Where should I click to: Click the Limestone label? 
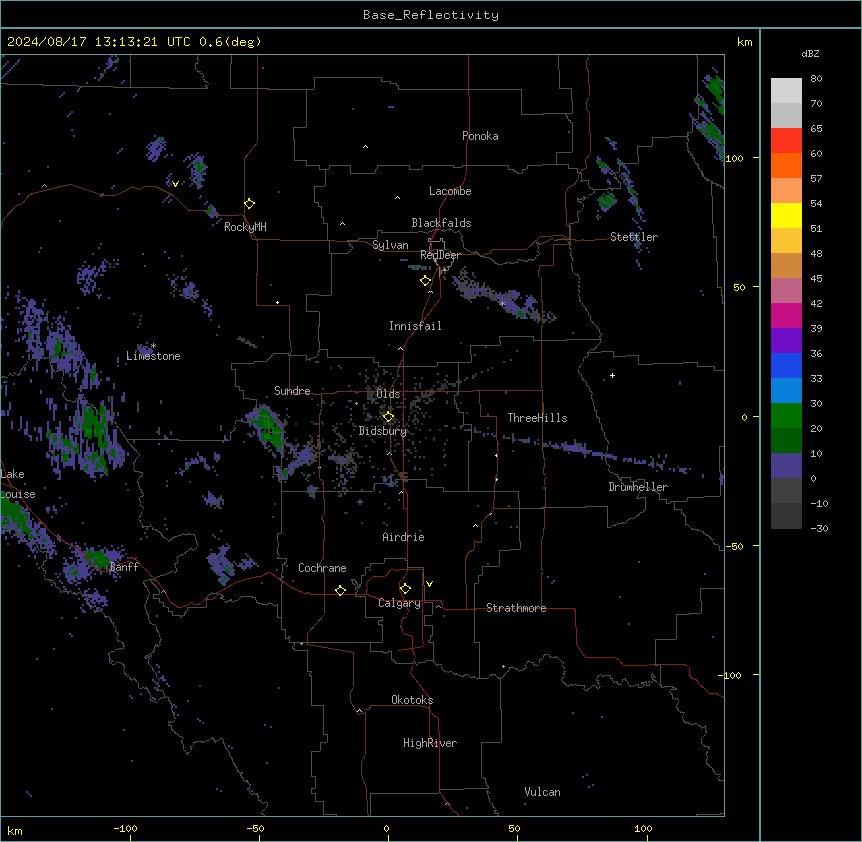click(153, 356)
